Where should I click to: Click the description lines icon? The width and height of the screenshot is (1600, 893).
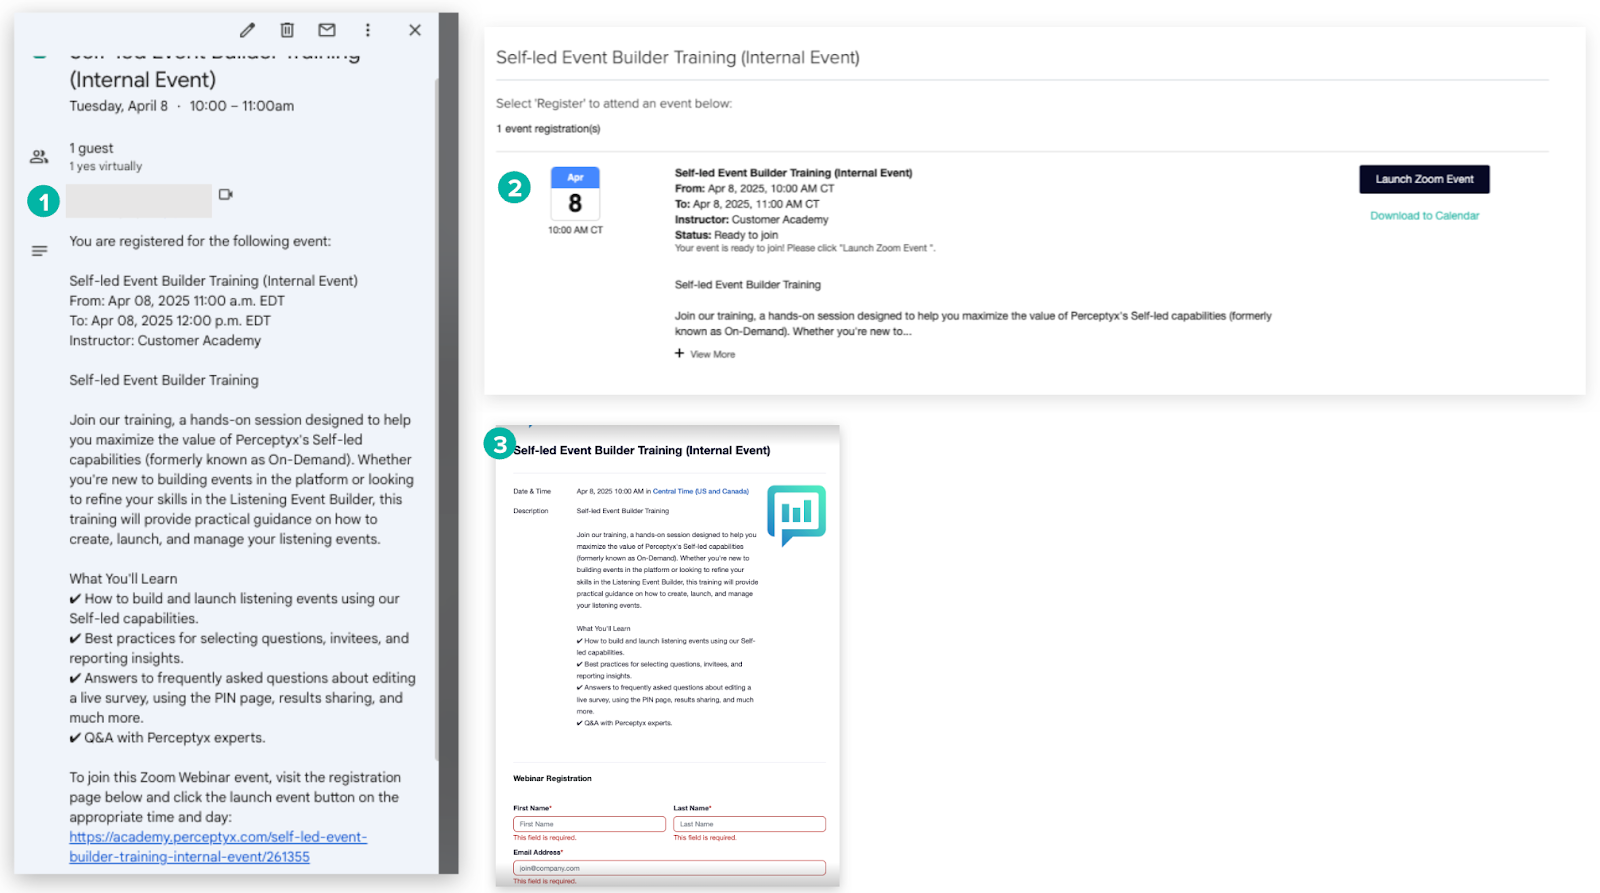[39, 251]
